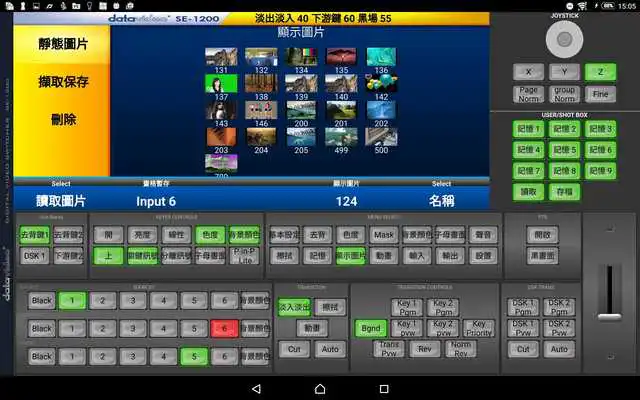This screenshot has width=640, height=400.
Task: Pick thumbnail numbered 143
Action: [x=221, y=110]
